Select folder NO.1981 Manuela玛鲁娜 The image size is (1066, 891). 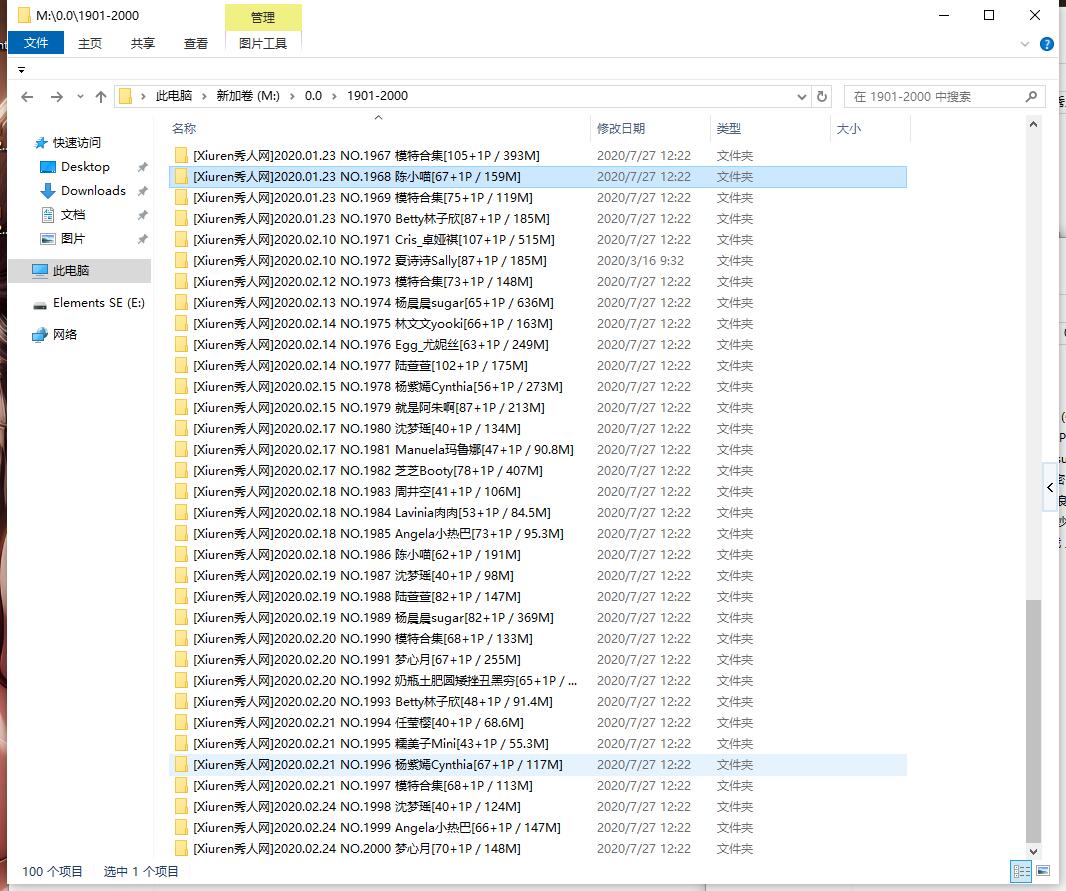[538, 450]
